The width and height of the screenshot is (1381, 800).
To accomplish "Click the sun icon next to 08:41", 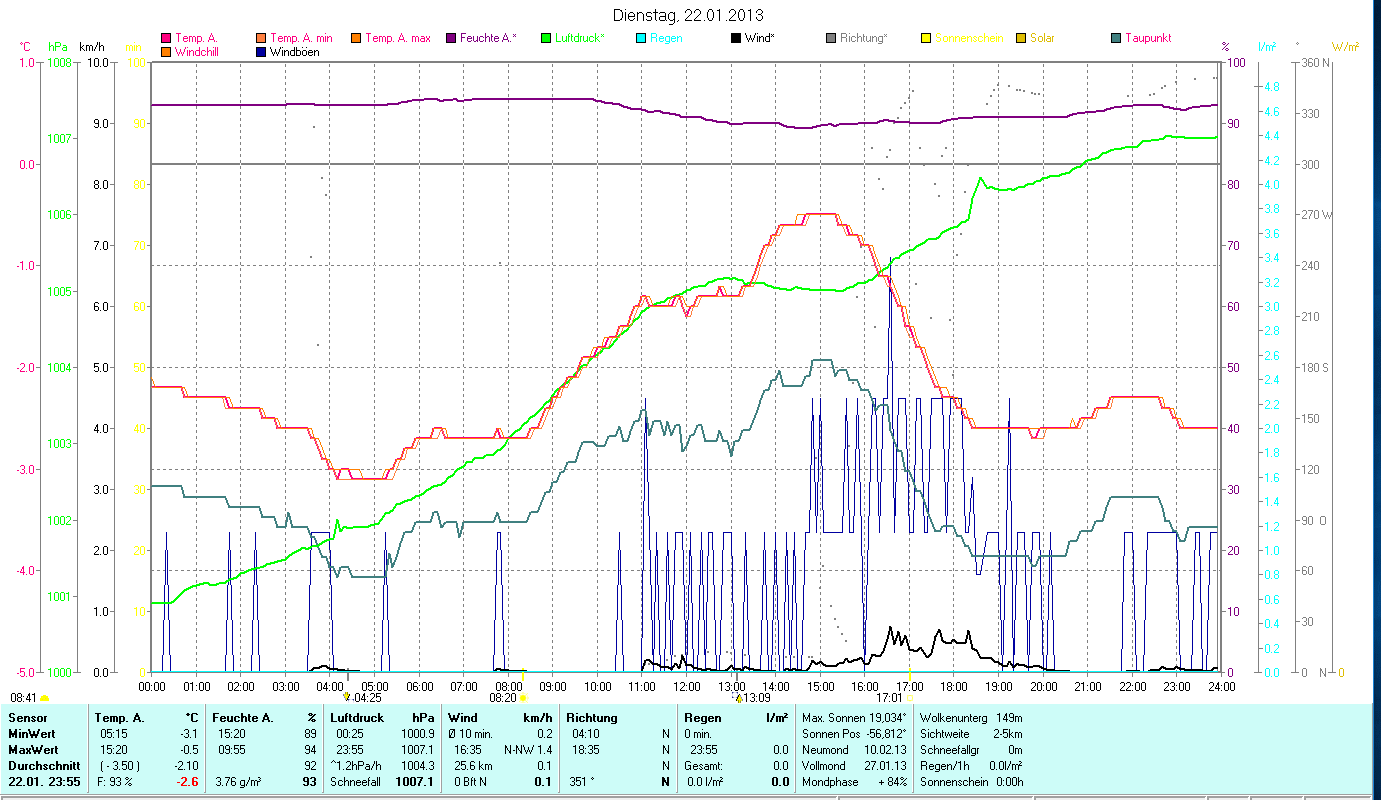I will (44, 698).
